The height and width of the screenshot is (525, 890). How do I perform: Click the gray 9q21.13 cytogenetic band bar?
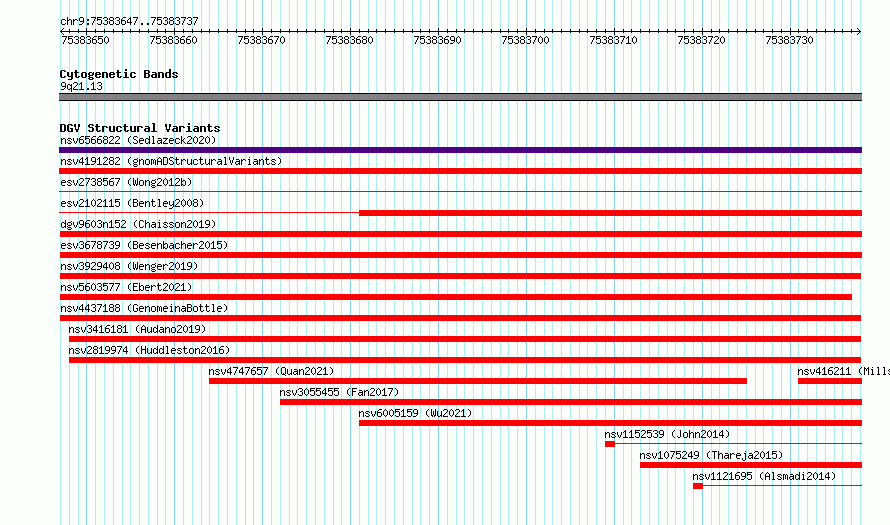[460, 97]
